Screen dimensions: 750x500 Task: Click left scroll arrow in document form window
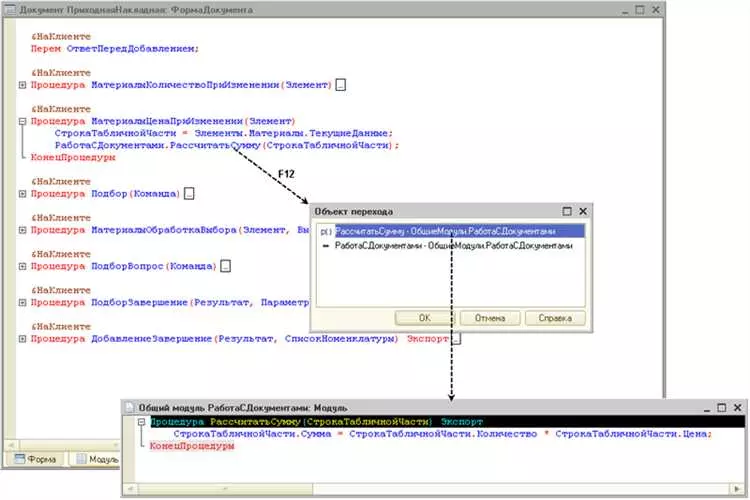click(x=11, y=445)
